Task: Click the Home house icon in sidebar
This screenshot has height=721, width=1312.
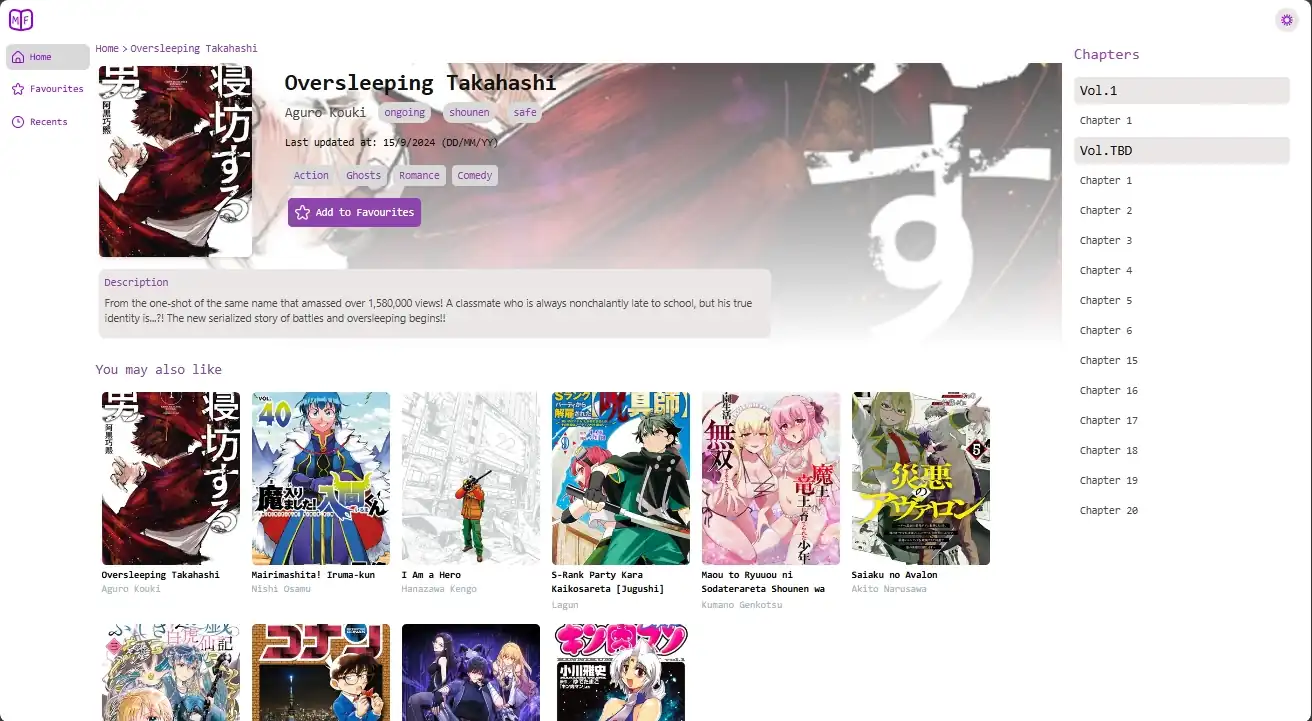Action: [x=18, y=57]
